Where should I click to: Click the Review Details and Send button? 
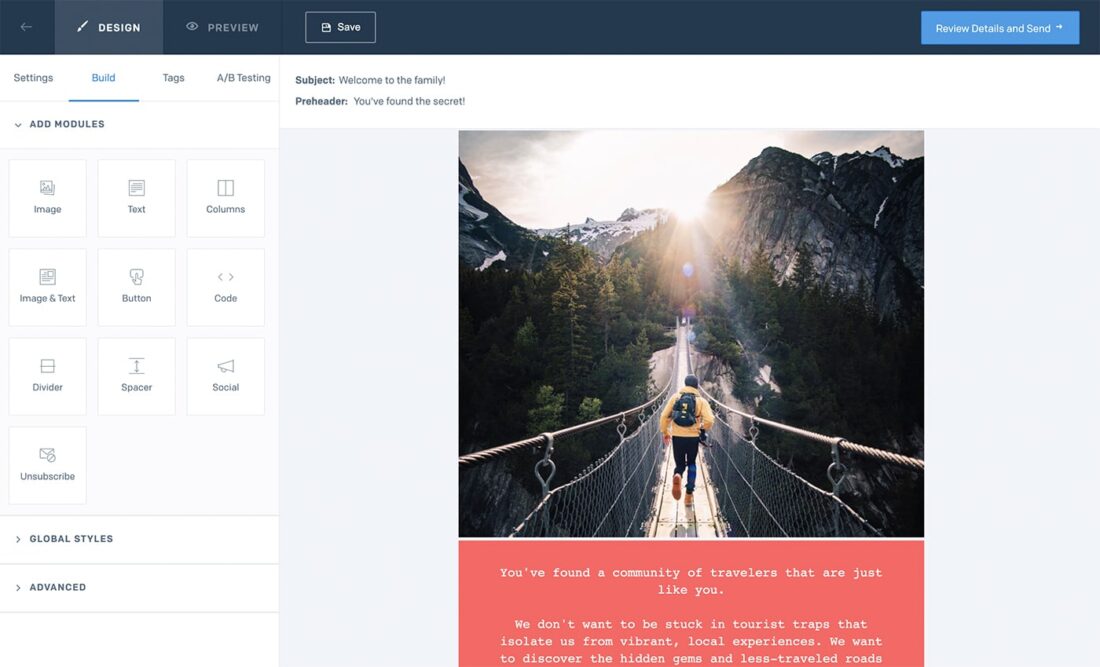coord(999,27)
